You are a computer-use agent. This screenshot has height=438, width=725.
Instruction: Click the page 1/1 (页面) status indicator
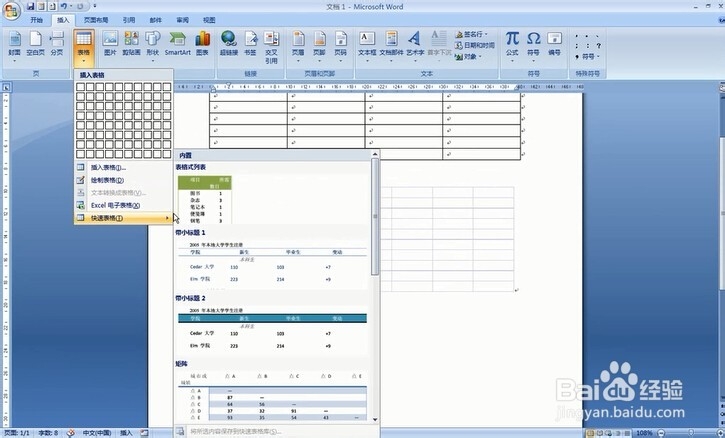point(17,433)
